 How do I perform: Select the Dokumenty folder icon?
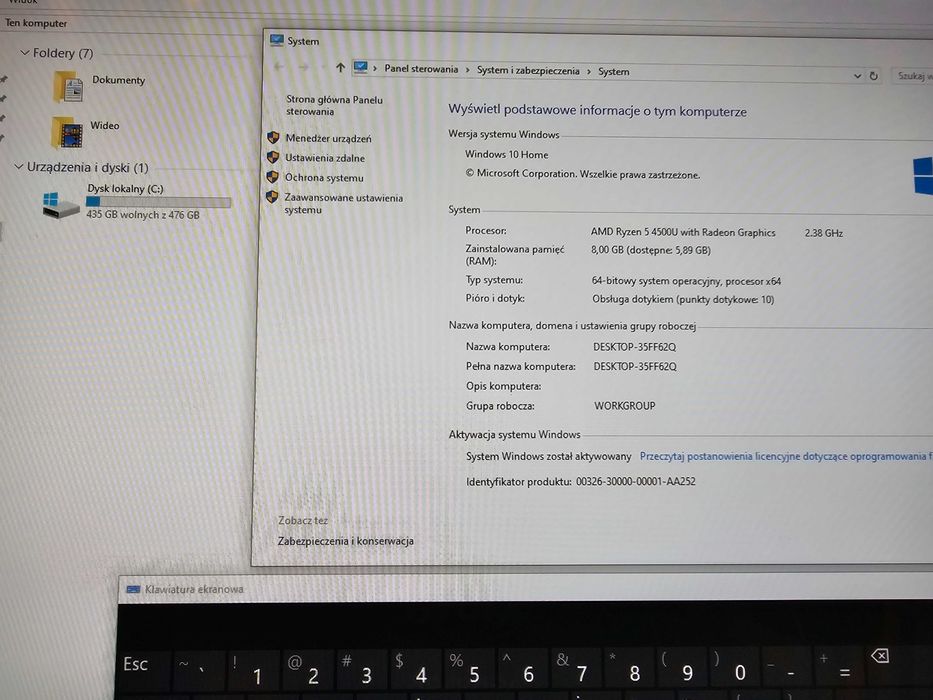[68, 87]
